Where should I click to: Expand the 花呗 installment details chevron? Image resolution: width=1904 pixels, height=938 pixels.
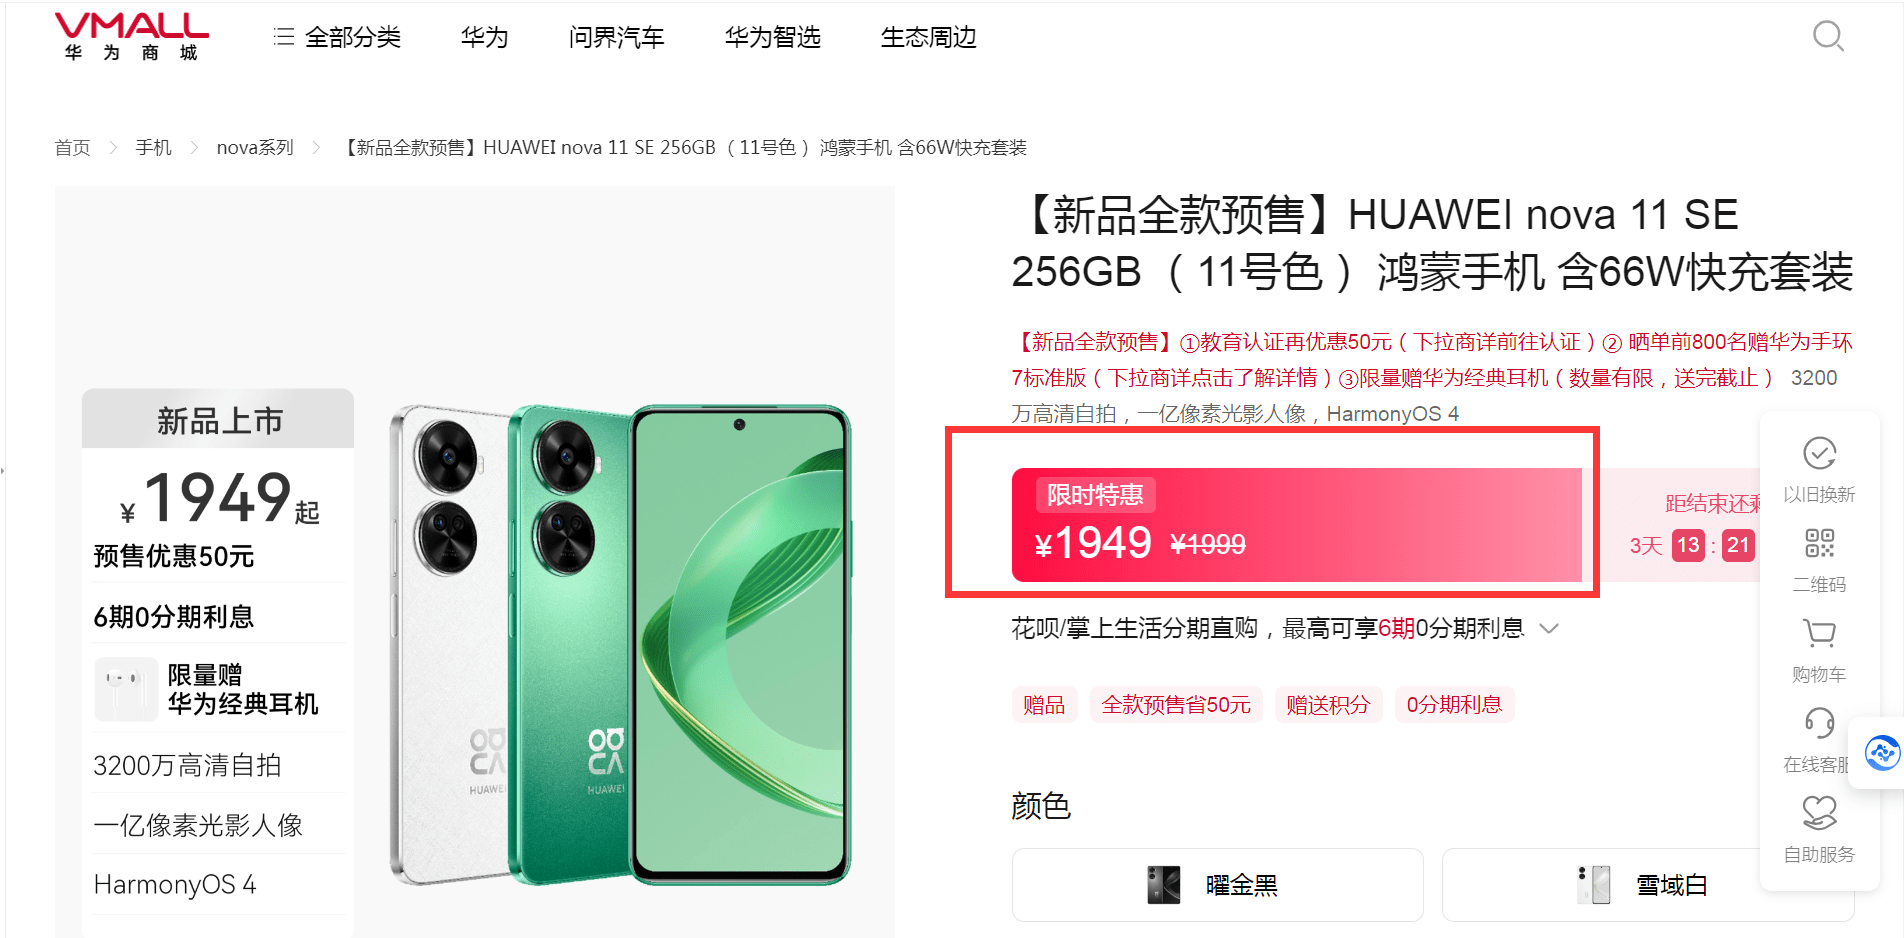(1549, 628)
